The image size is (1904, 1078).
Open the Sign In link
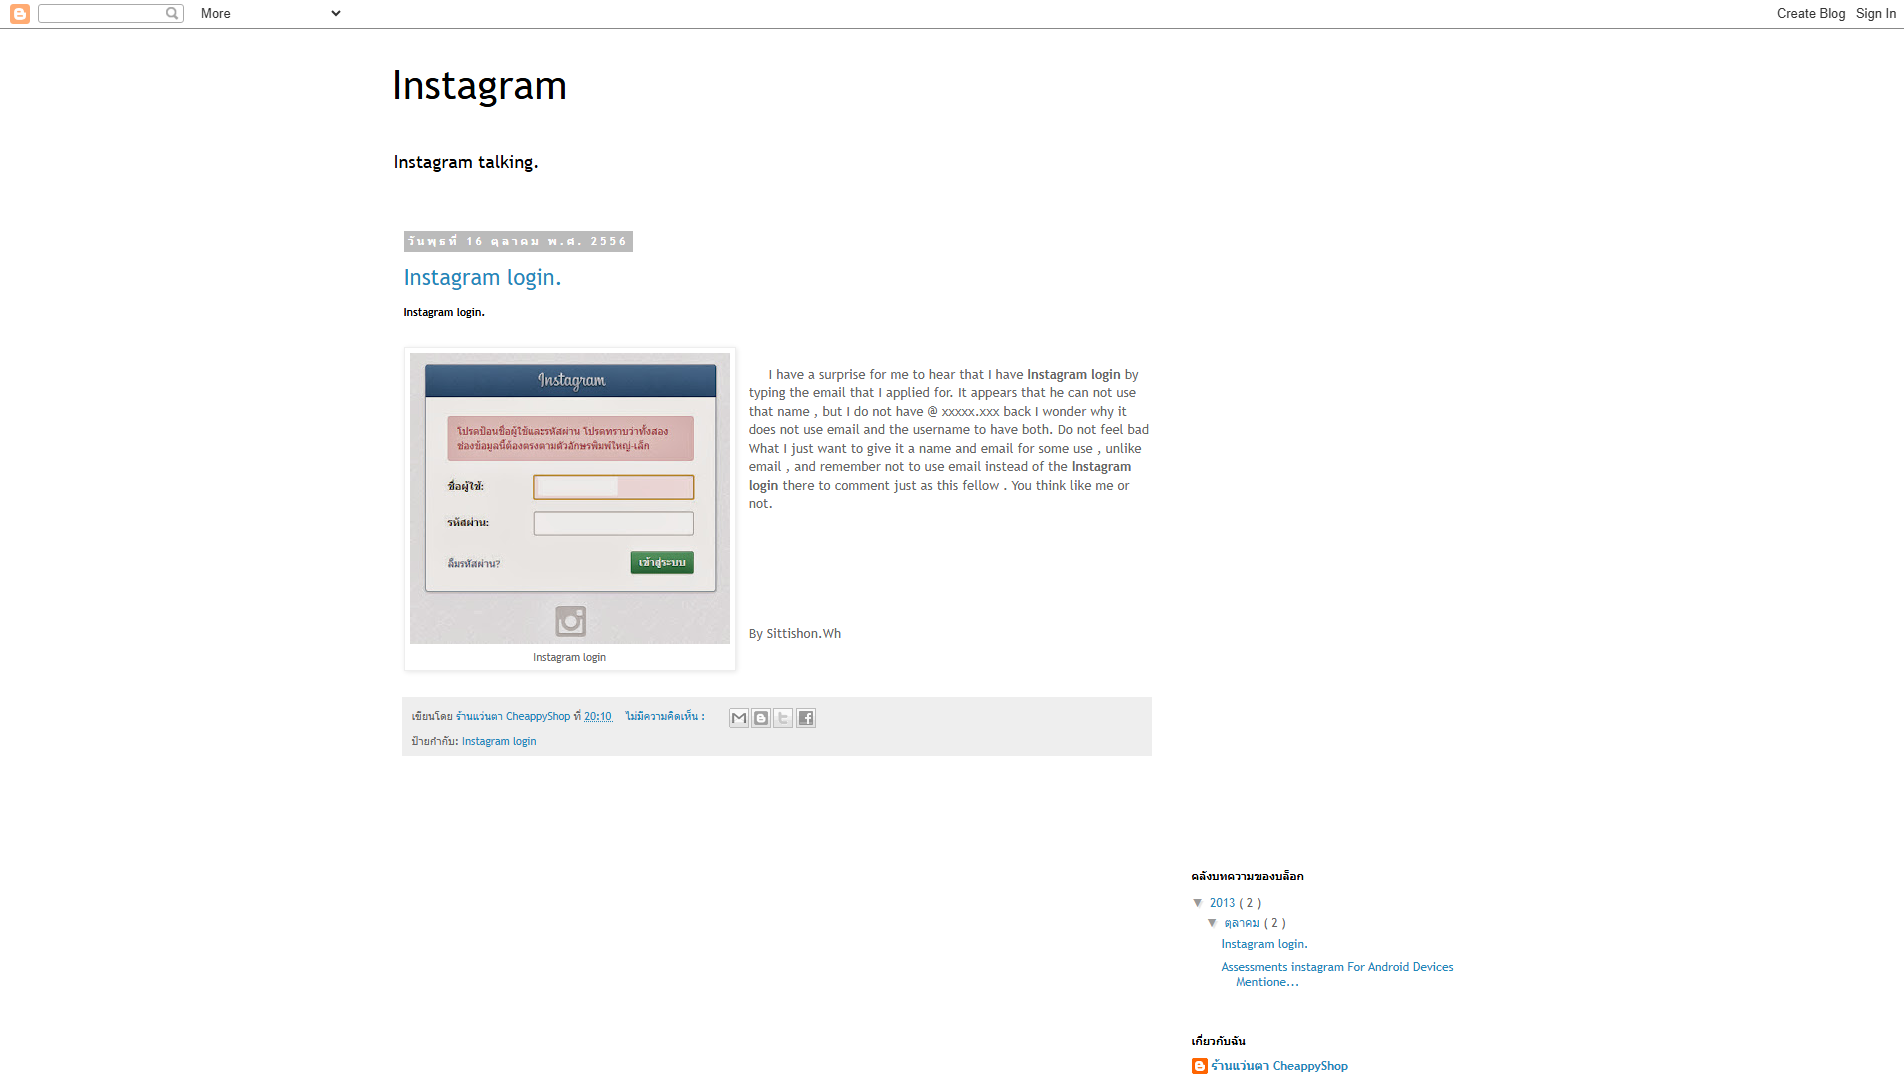tap(1875, 13)
